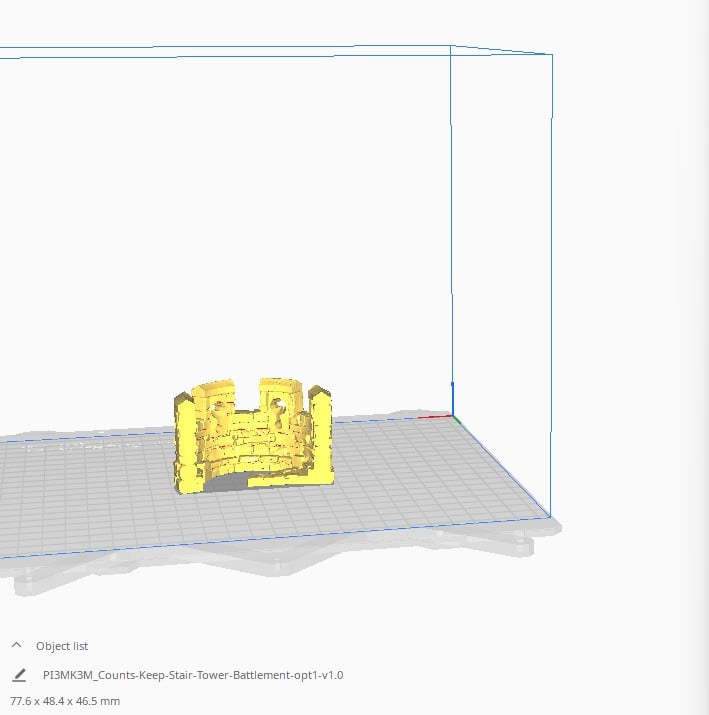Click the pencil rename icon
This screenshot has width=709, height=715.
[19, 675]
